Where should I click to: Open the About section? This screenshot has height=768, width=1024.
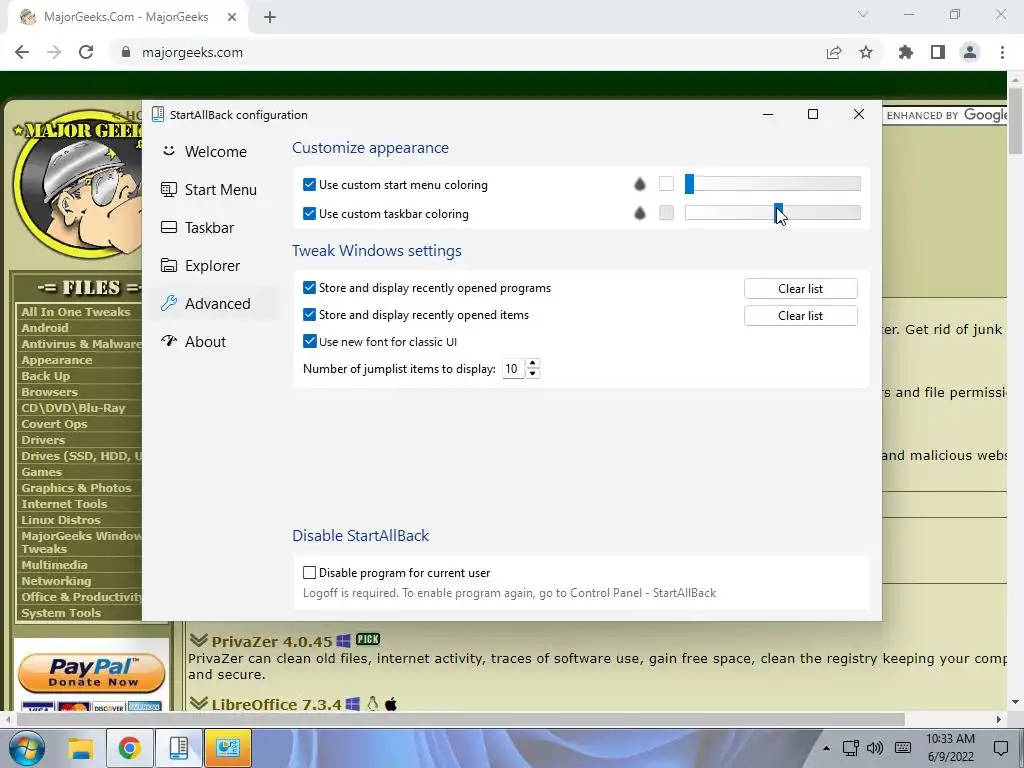coord(193,342)
